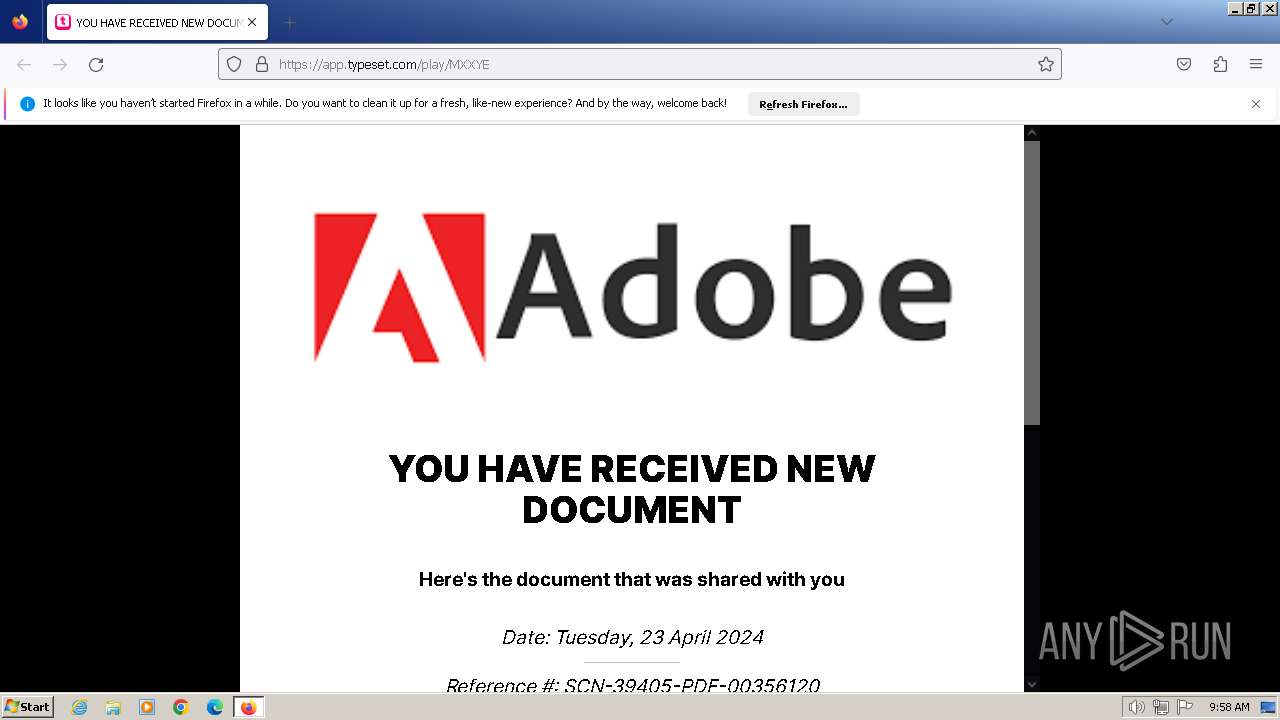
Task: Click the YOU HAVE RECEIVED NEW DOCUMENT heading
Action: 632,489
